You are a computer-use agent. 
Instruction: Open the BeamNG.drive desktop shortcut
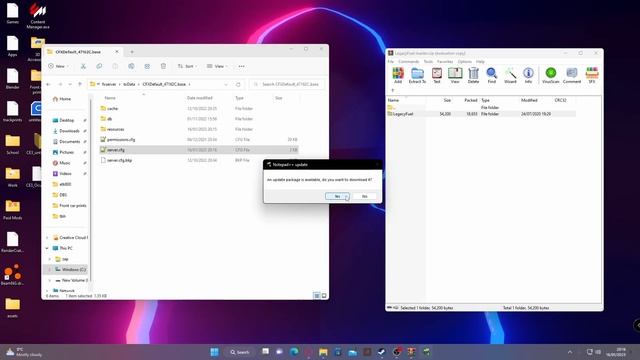[x=12, y=274]
